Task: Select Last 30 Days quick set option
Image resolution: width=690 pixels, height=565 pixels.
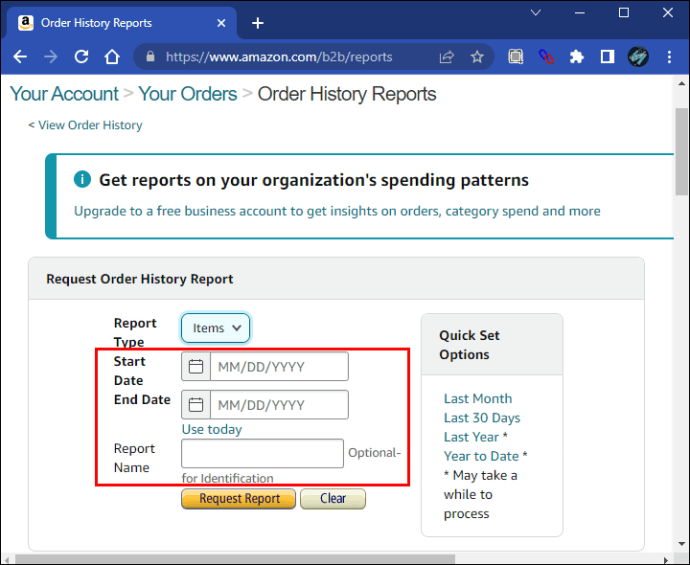Action: coord(482,418)
